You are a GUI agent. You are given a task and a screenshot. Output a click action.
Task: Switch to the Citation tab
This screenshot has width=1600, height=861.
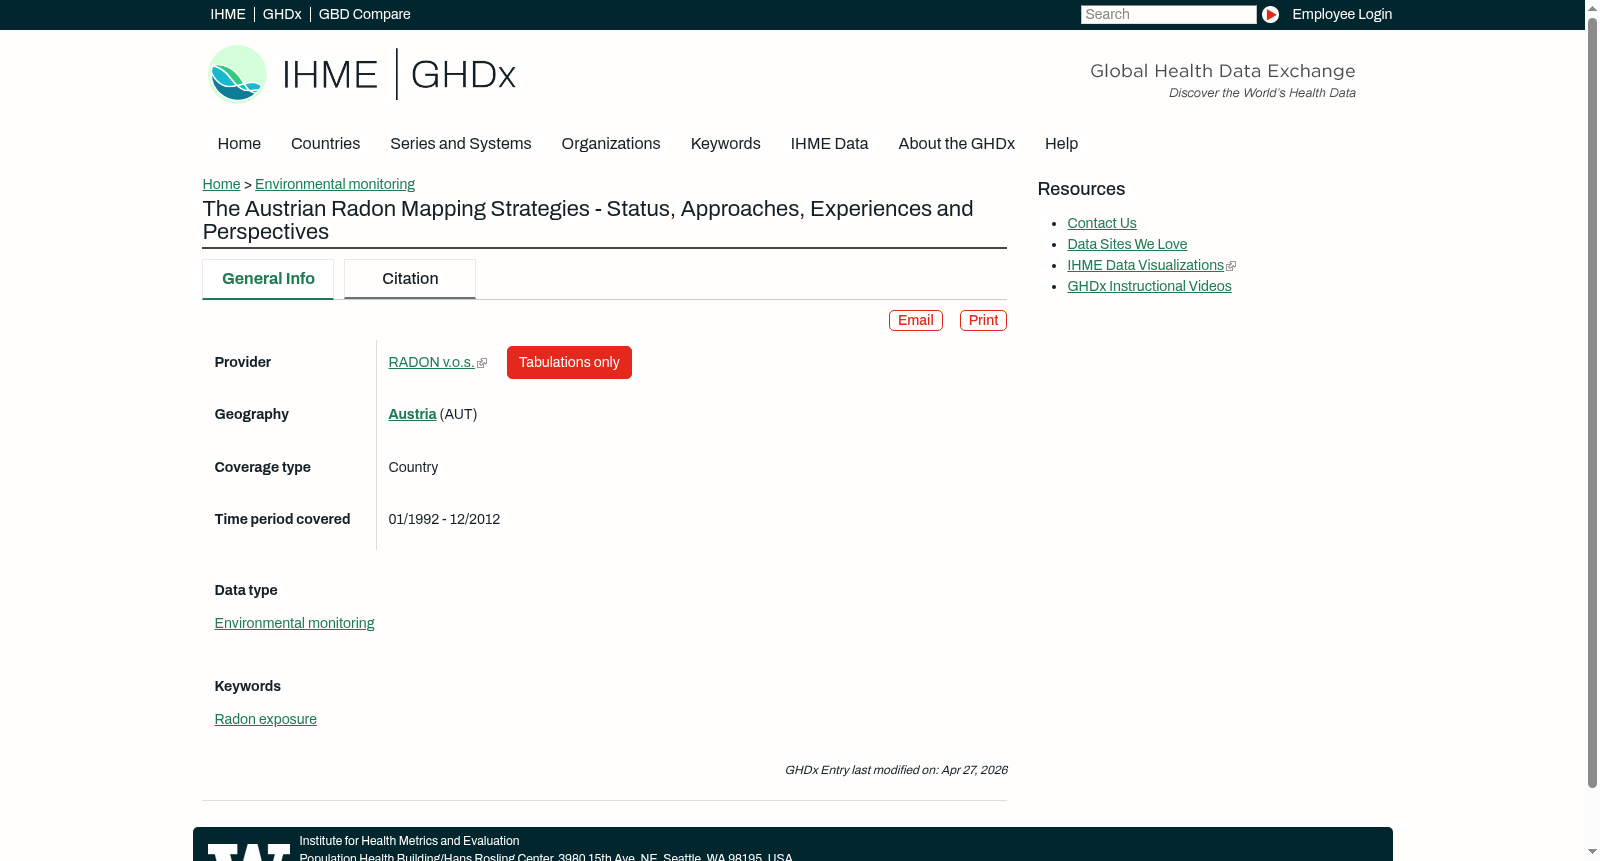(410, 279)
